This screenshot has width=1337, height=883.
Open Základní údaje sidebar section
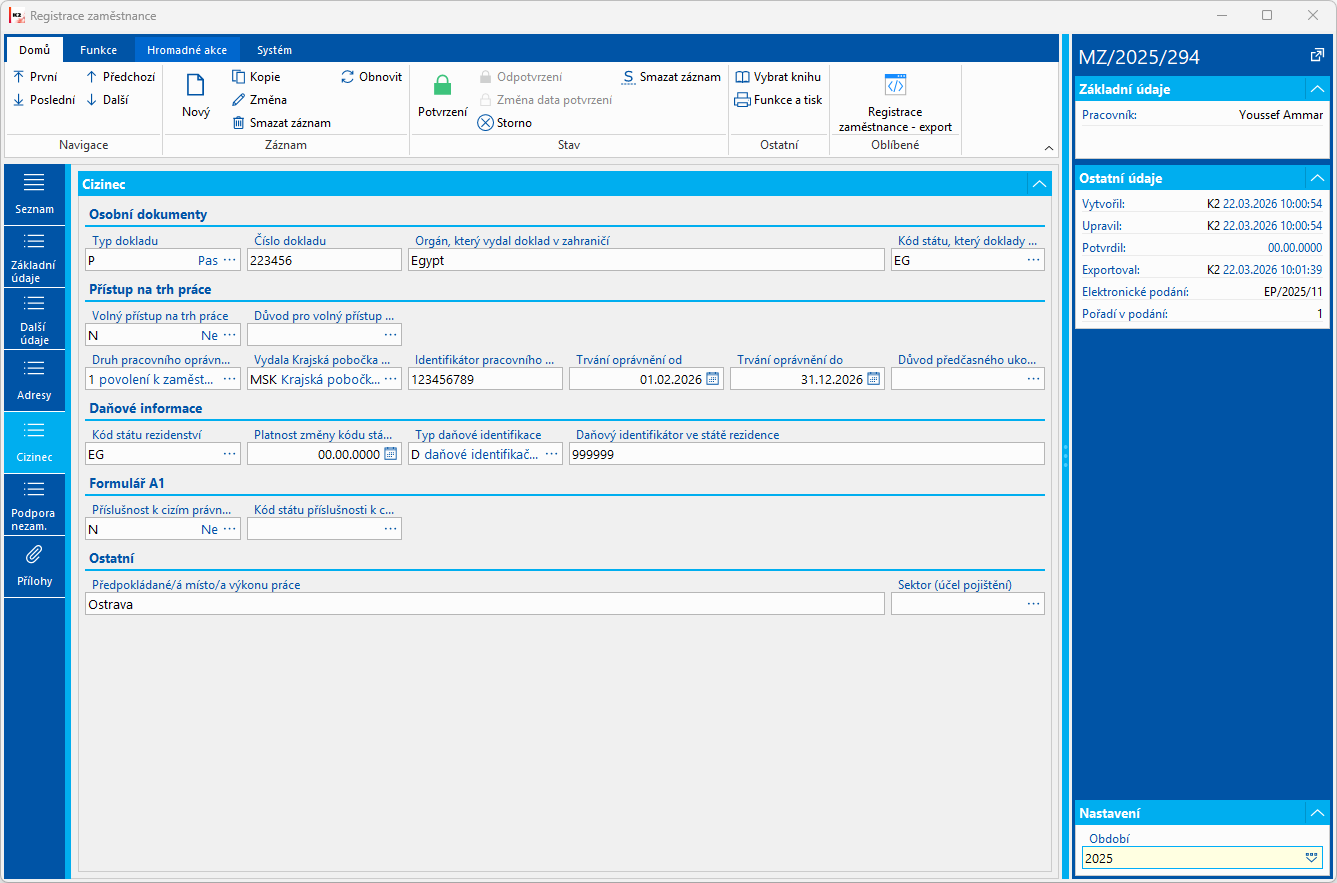(x=34, y=257)
